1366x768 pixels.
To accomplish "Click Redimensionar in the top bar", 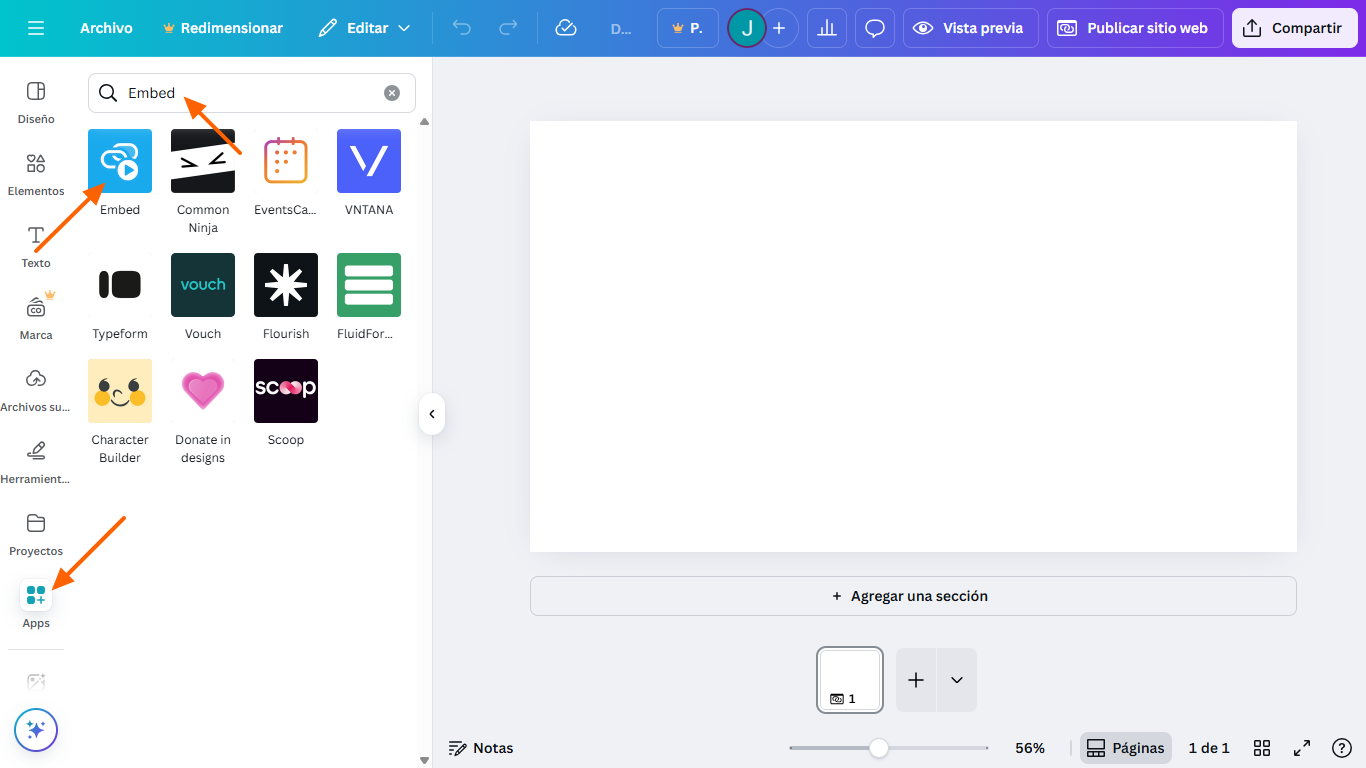I will tap(222, 28).
